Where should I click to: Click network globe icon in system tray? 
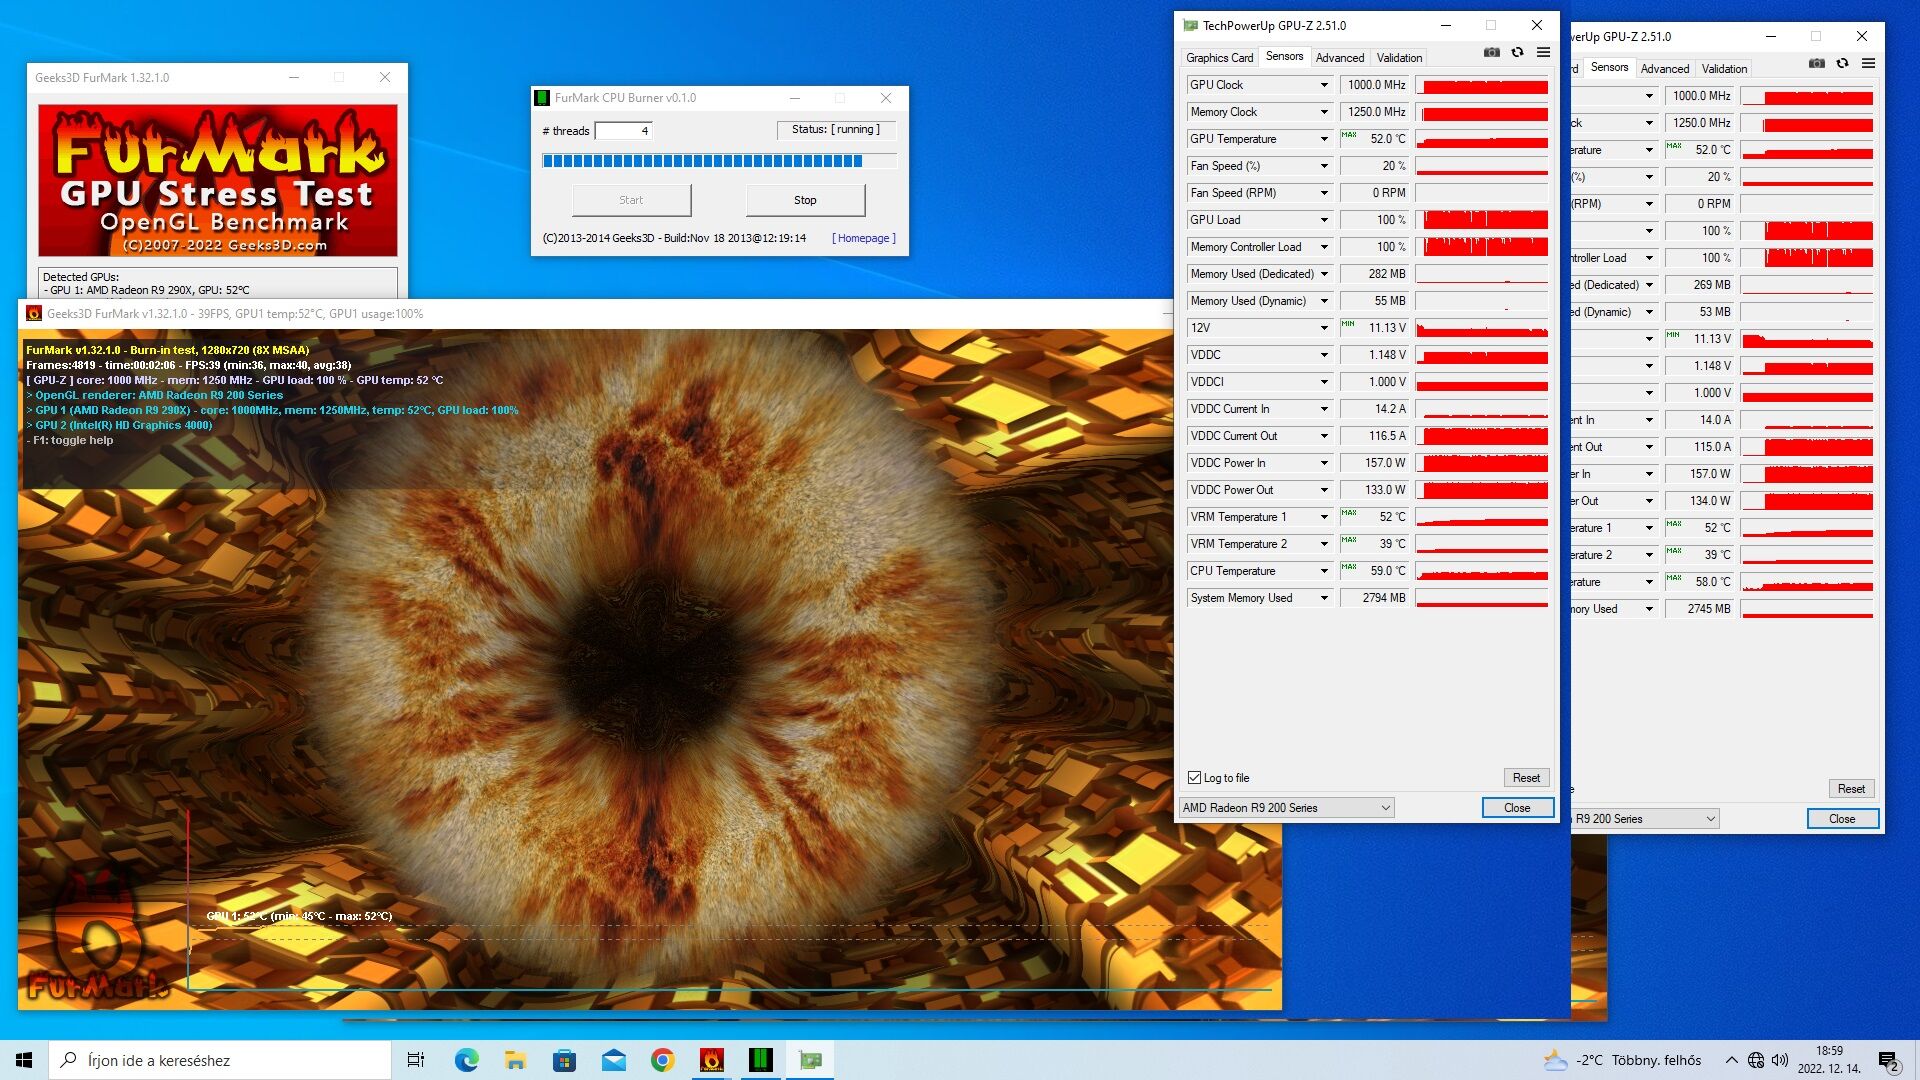click(1756, 1060)
